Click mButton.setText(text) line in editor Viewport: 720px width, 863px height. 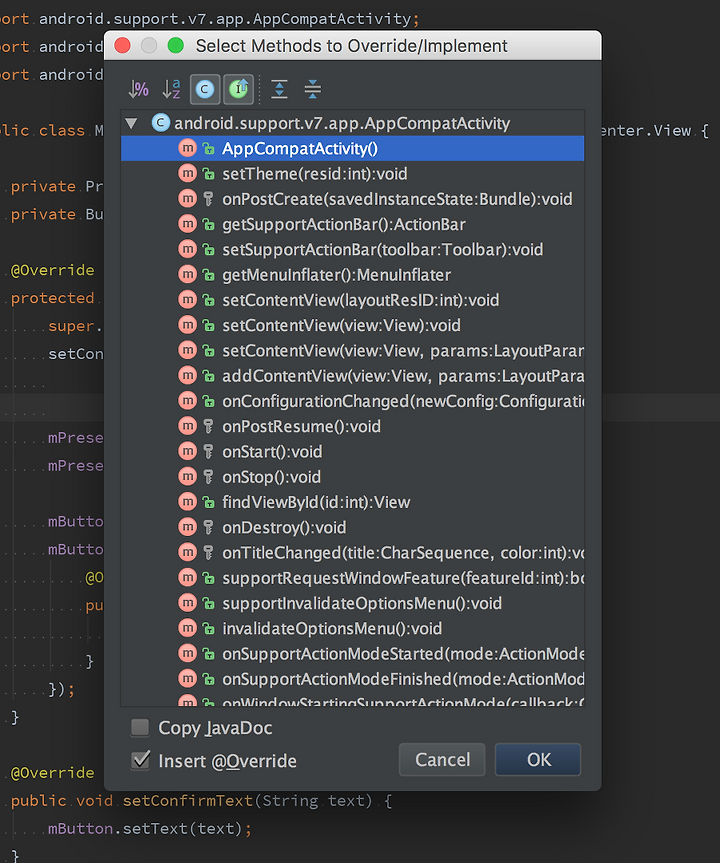click(x=149, y=828)
